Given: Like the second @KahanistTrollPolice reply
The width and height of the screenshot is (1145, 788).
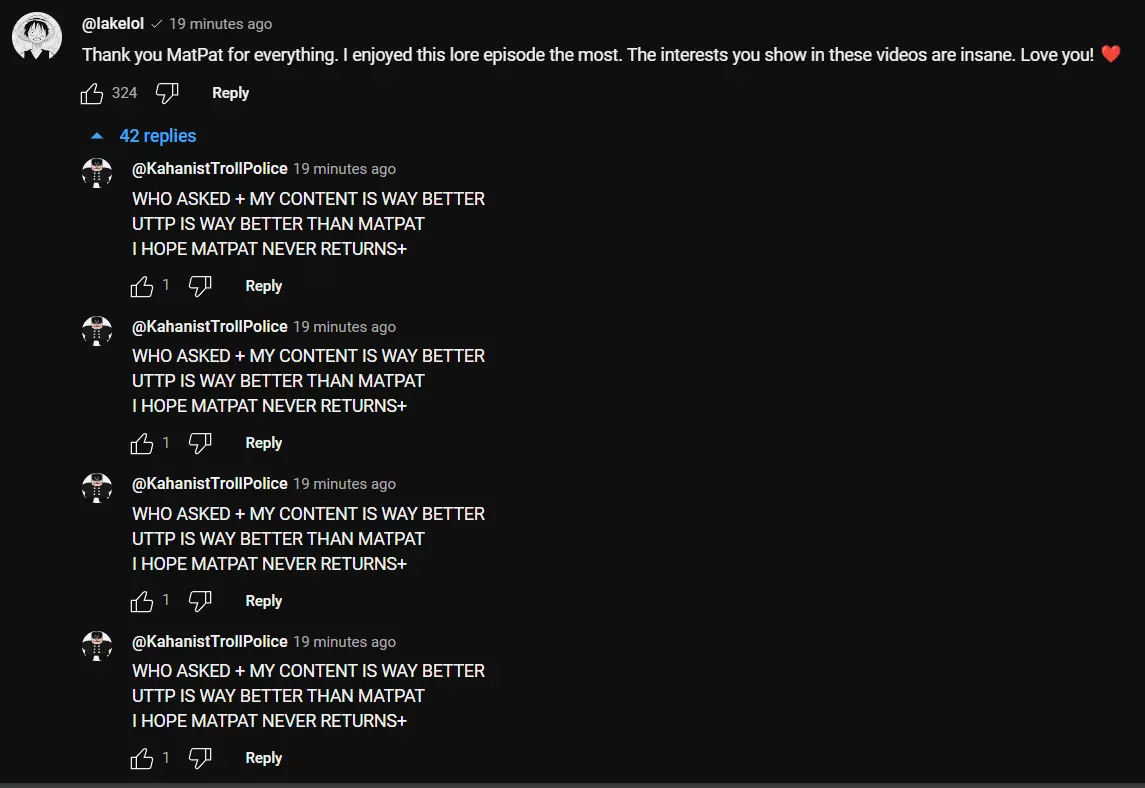Looking at the screenshot, I should pyautogui.click(x=142, y=443).
